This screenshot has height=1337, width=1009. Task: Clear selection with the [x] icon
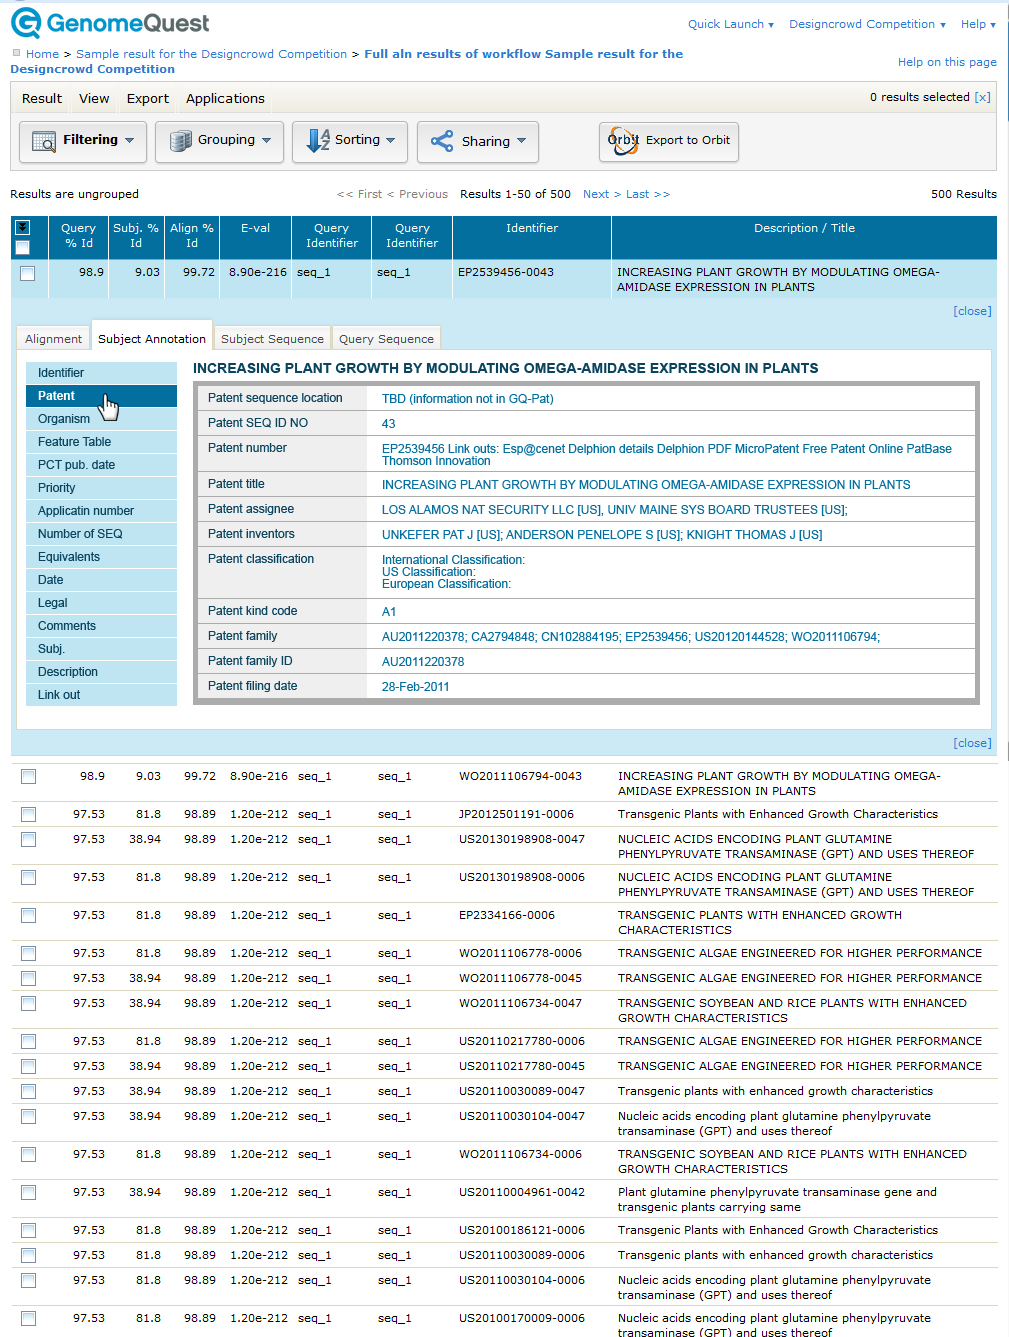[982, 97]
